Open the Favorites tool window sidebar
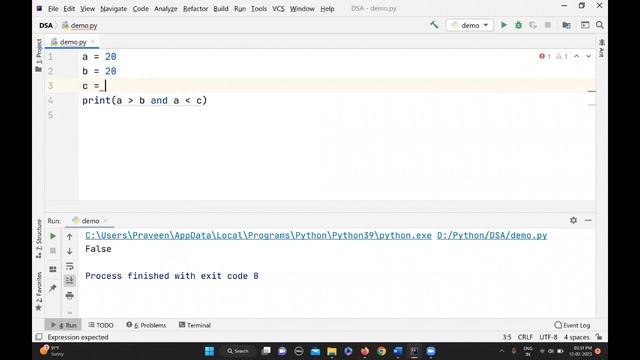The image size is (640, 360). 39,291
